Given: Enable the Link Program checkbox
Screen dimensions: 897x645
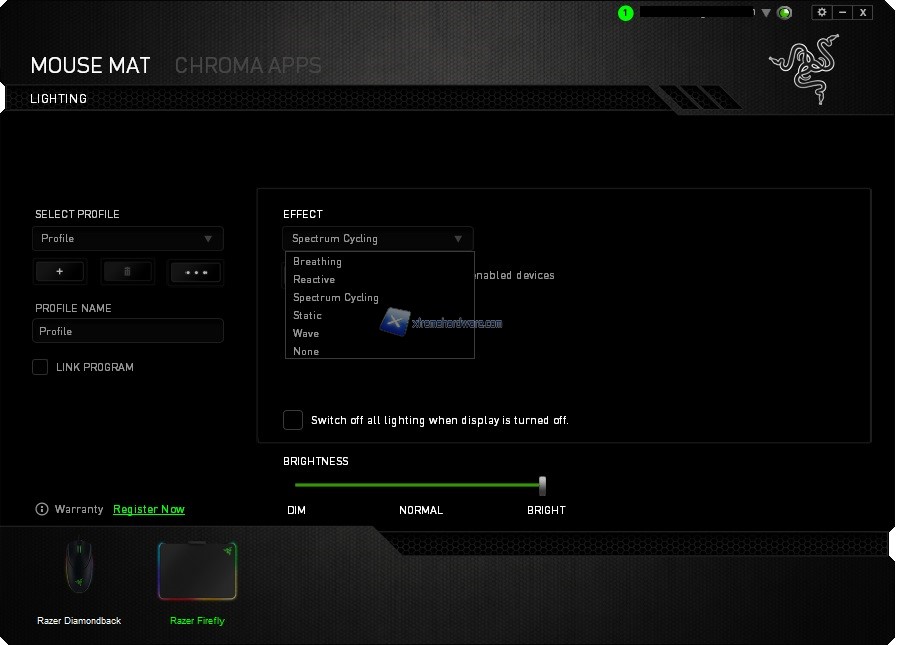Looking at the screenshot, I should click(40, 367).
